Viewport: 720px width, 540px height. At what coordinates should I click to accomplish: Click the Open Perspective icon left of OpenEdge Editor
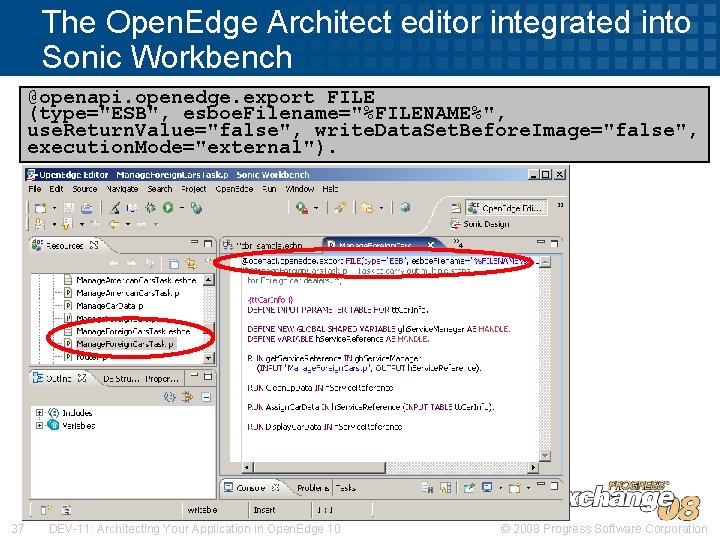point(456,208)
